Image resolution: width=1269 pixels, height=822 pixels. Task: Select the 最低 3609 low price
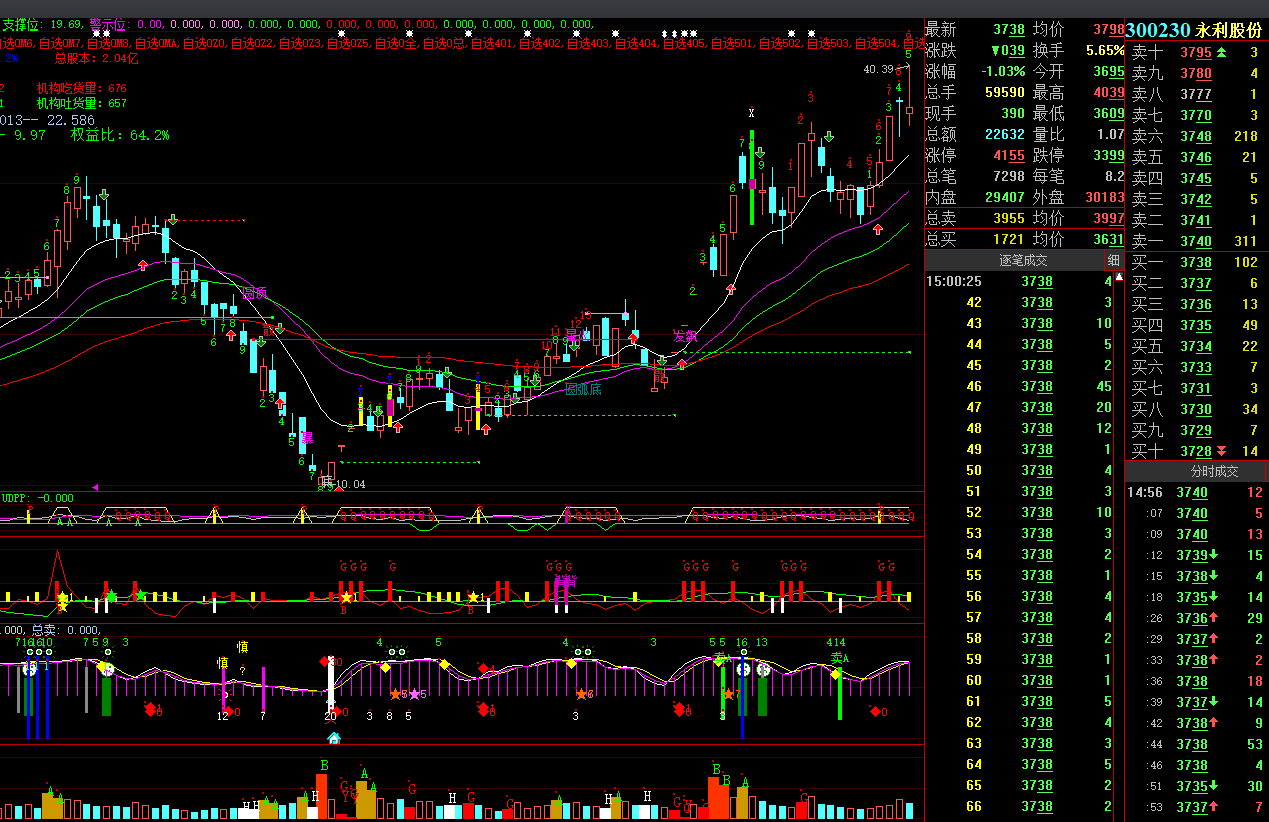click(1108, 114)
